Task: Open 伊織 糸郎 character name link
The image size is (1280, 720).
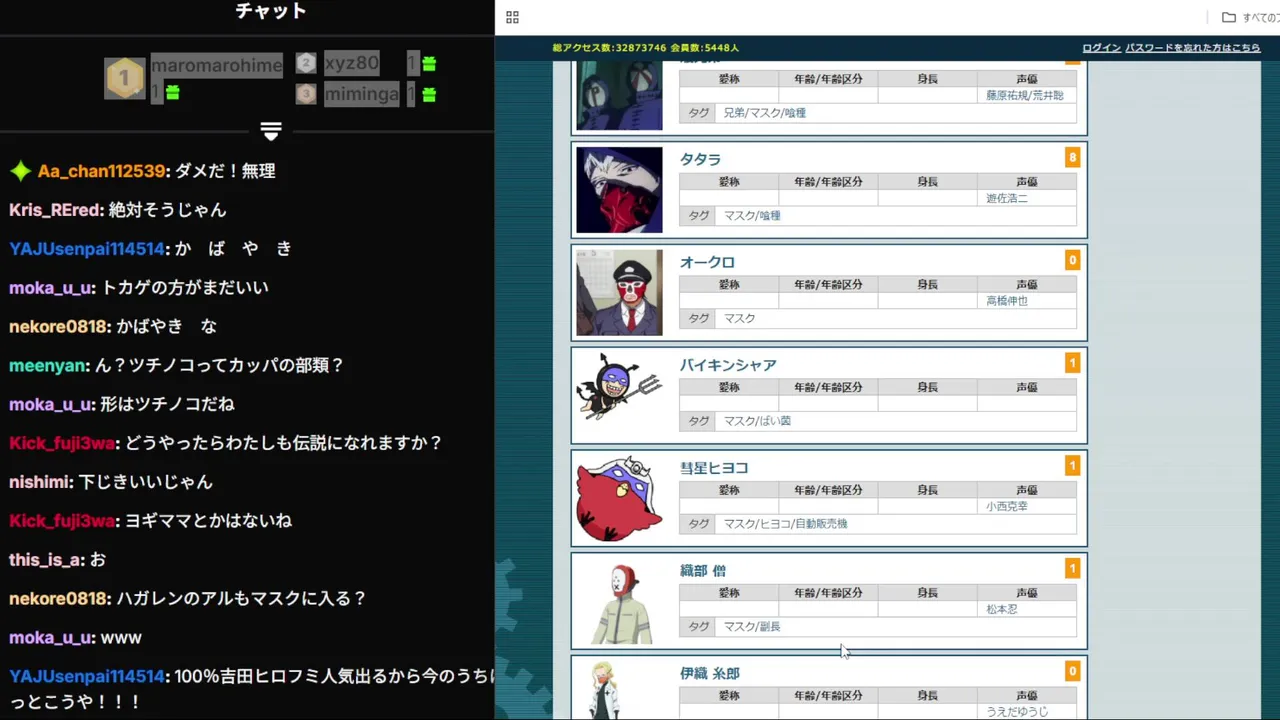Action: 710,674
